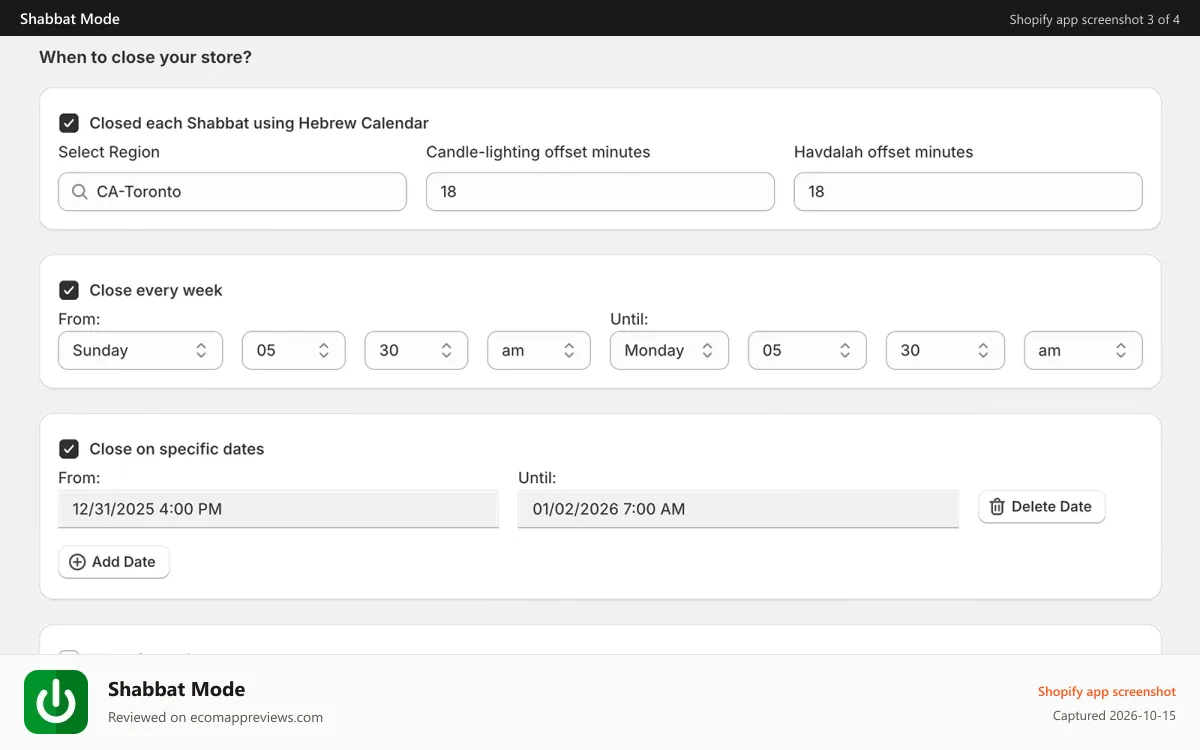Image resolution: width=1200 pixels, height=750 pixels.
Task: Click the Delete Date button
Action: (1042, 507)
